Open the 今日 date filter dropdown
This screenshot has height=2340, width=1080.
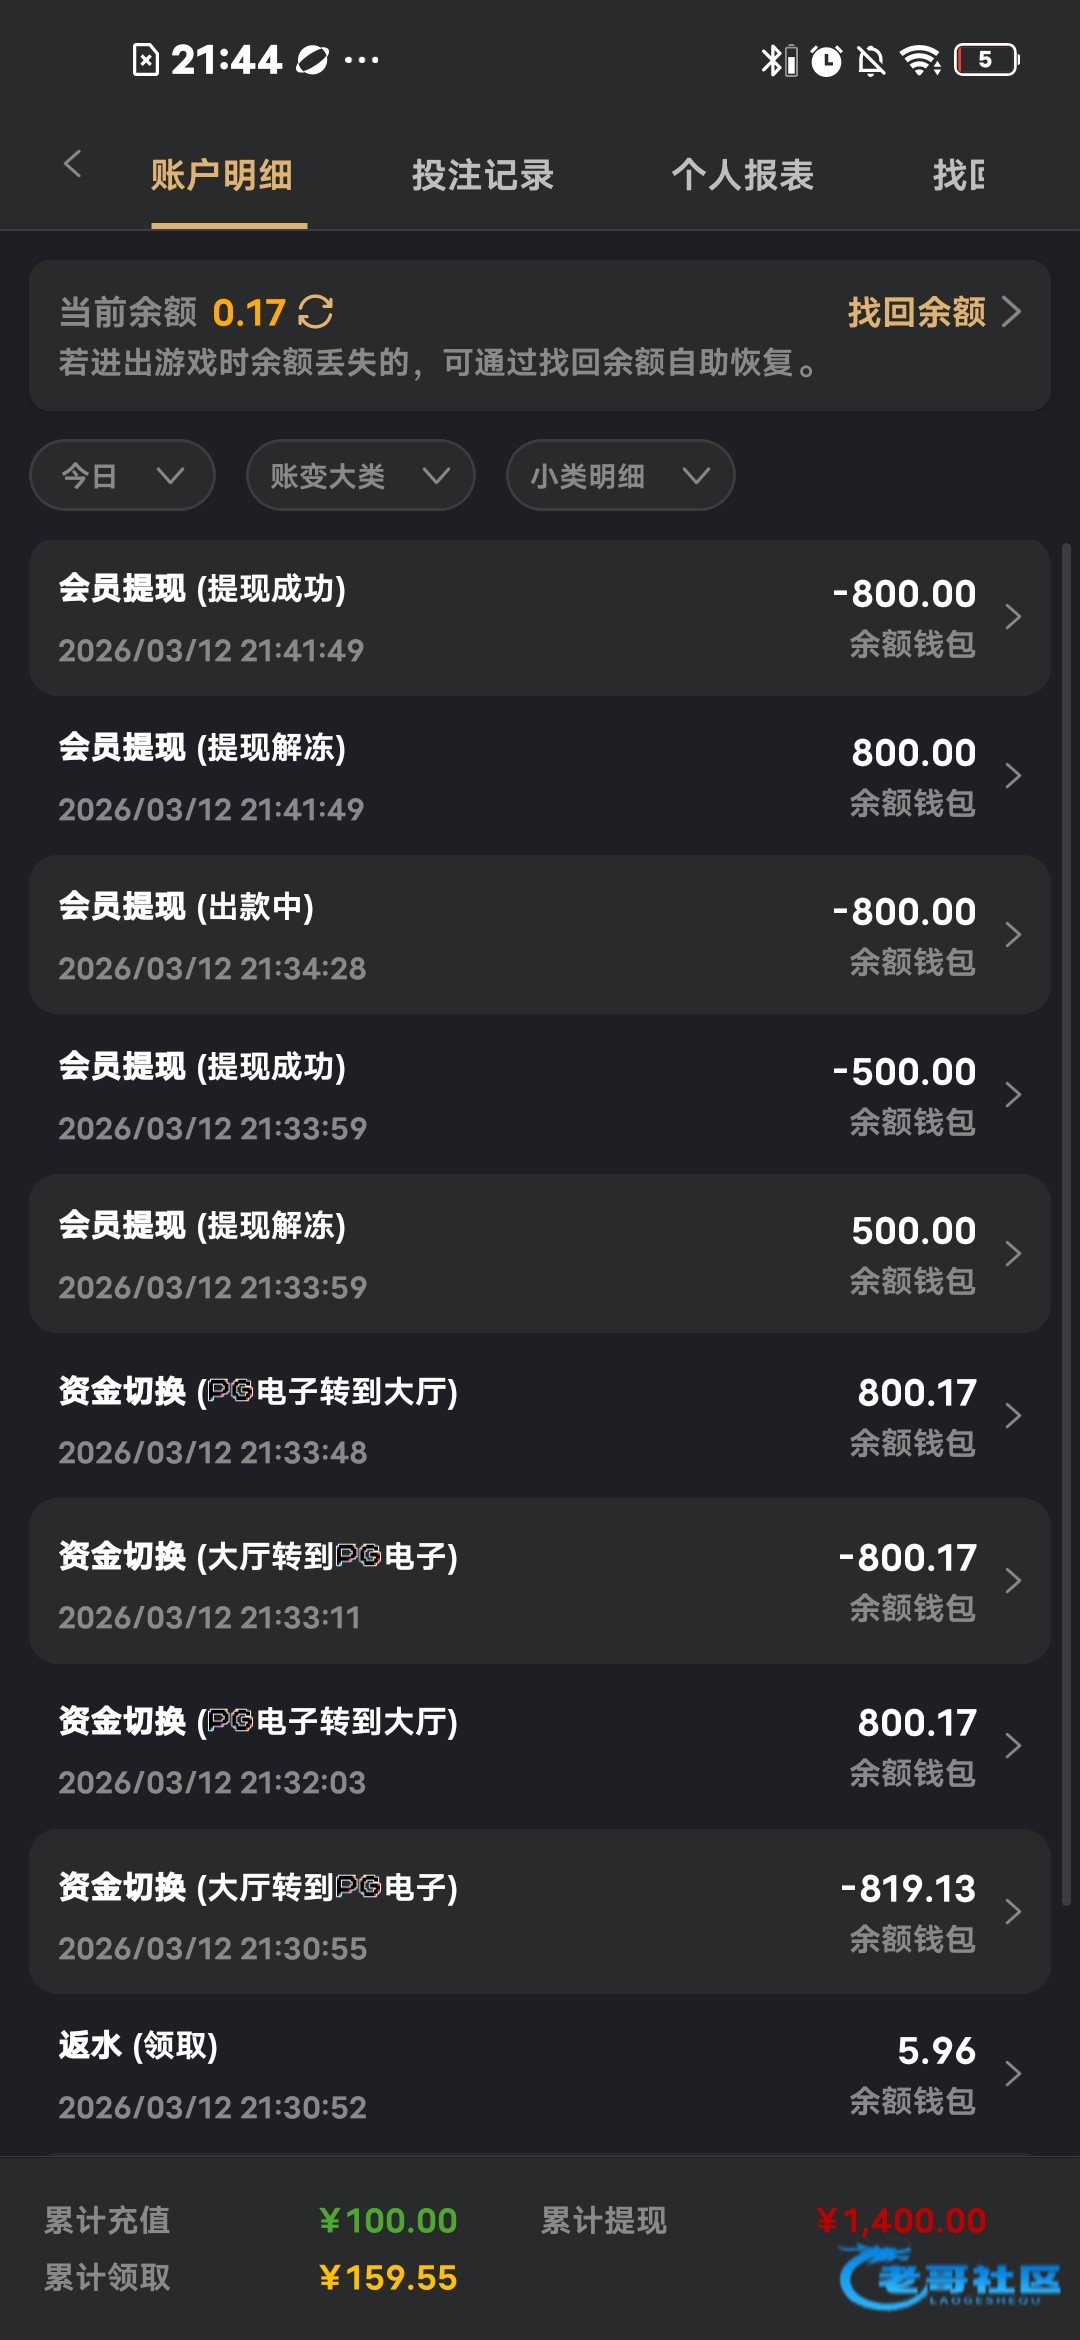click(x=122, y=475)
